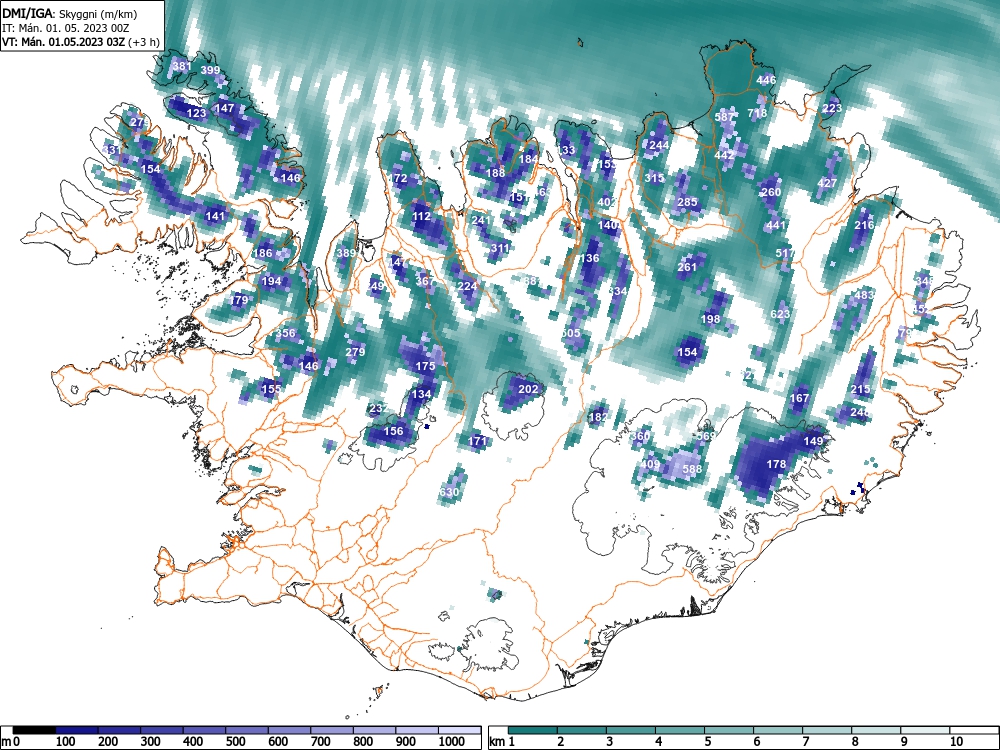Click the value 224 on the map
This screenshot has height=750, width=1000.
(x=467, y=286)
